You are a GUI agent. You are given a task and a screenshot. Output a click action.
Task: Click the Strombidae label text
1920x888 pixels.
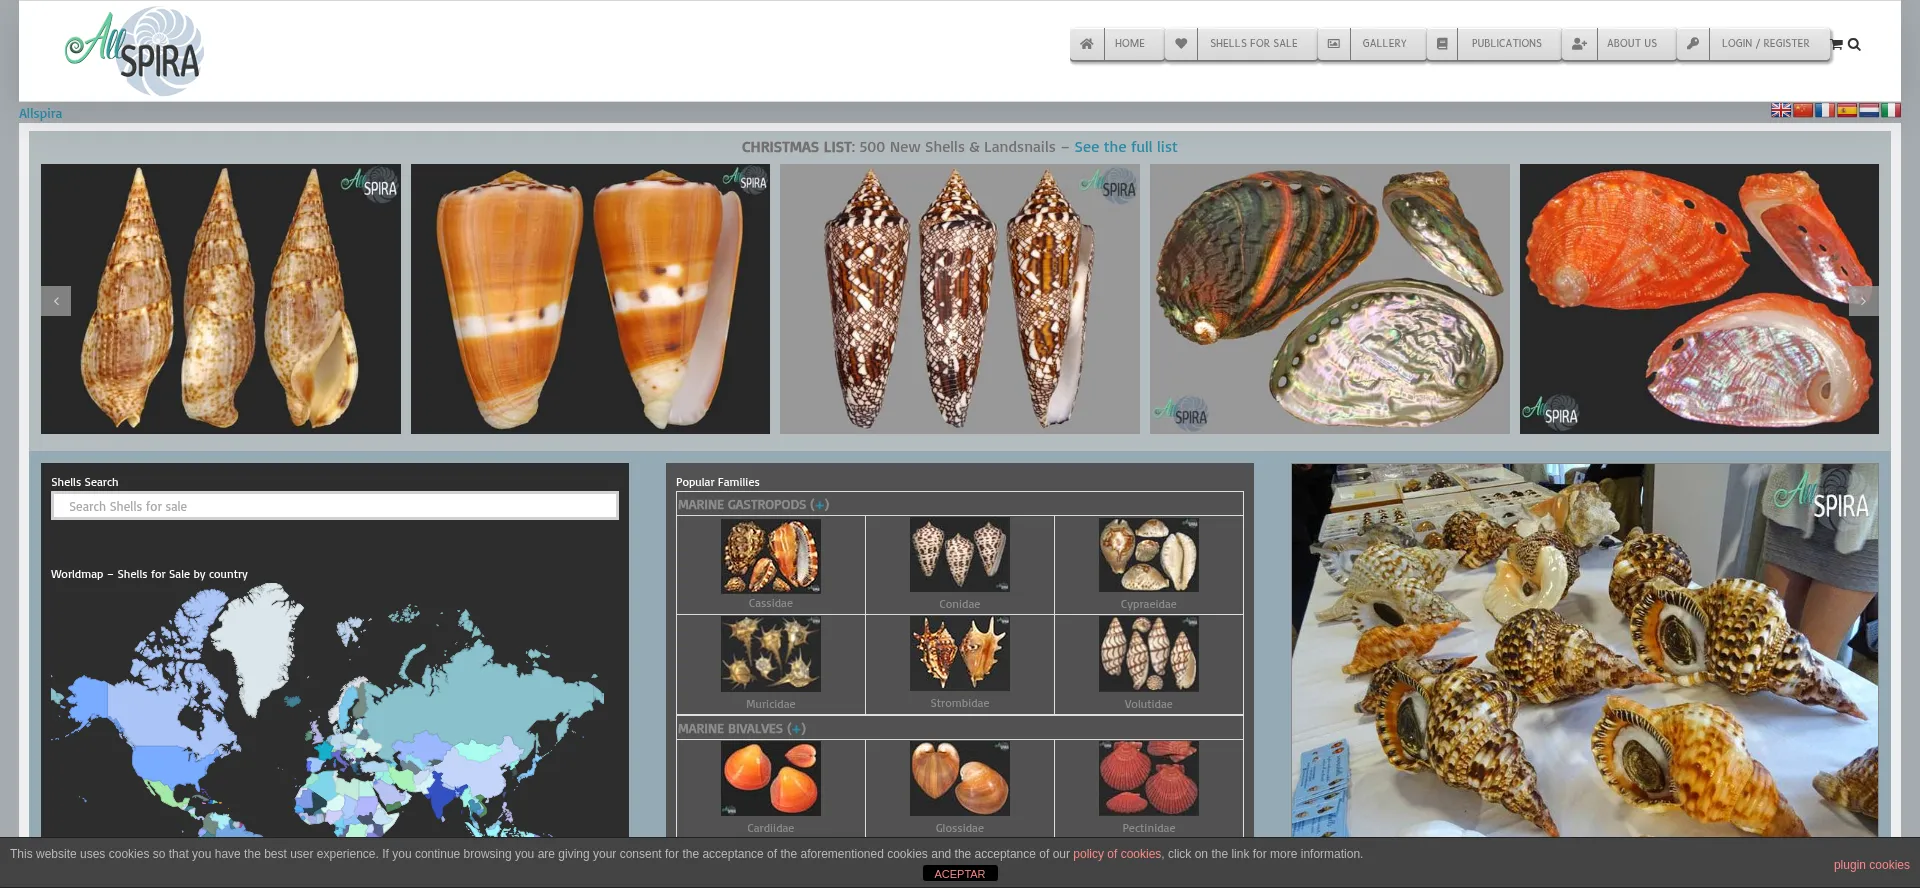point(960,704)
